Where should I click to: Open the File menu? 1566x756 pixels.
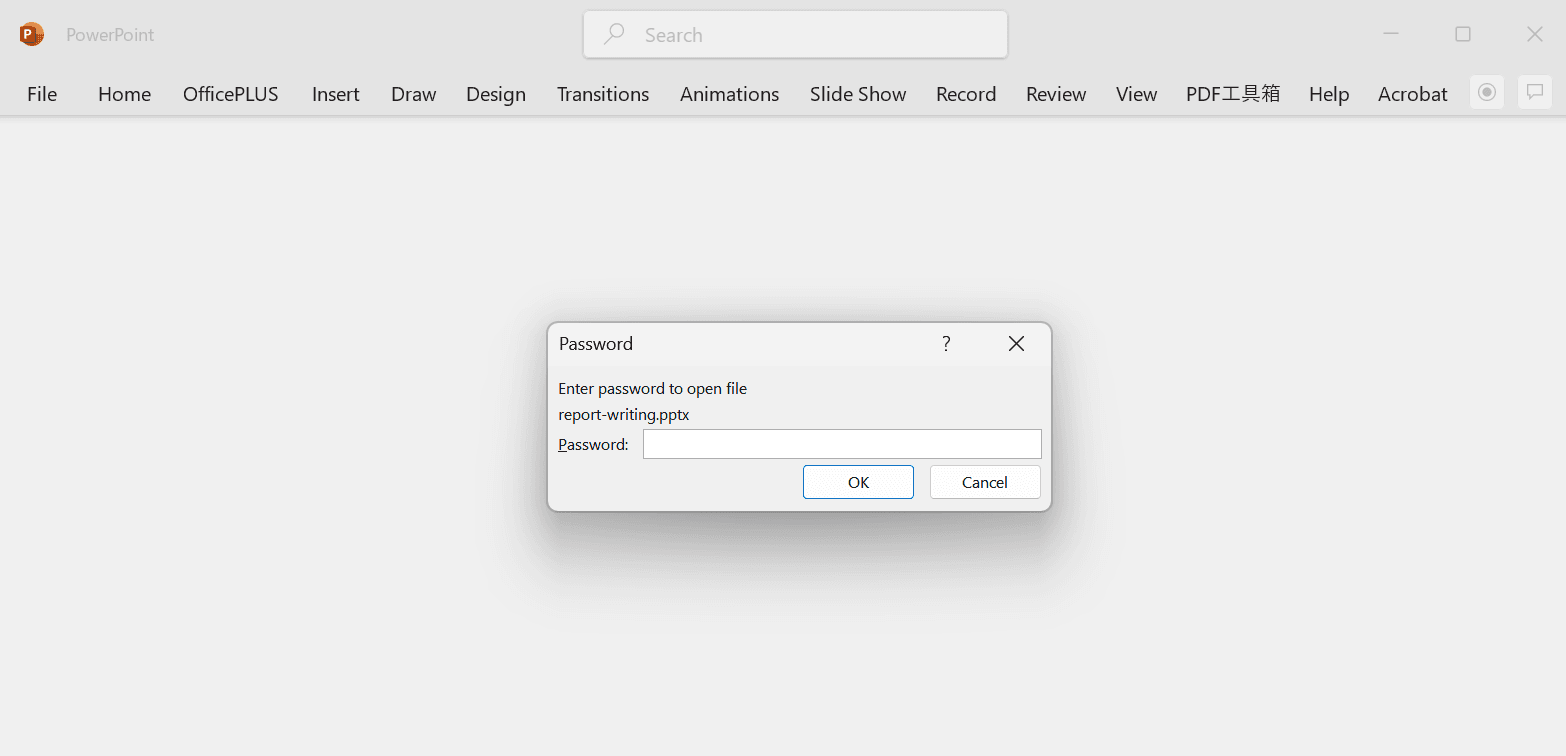coord(42,94)
